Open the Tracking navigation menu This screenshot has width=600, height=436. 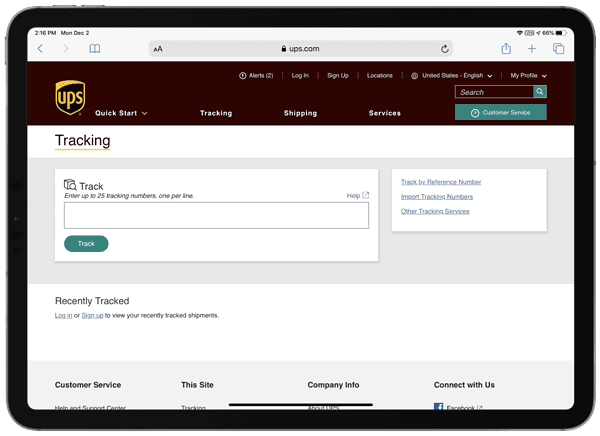click(x=216, y=113)
